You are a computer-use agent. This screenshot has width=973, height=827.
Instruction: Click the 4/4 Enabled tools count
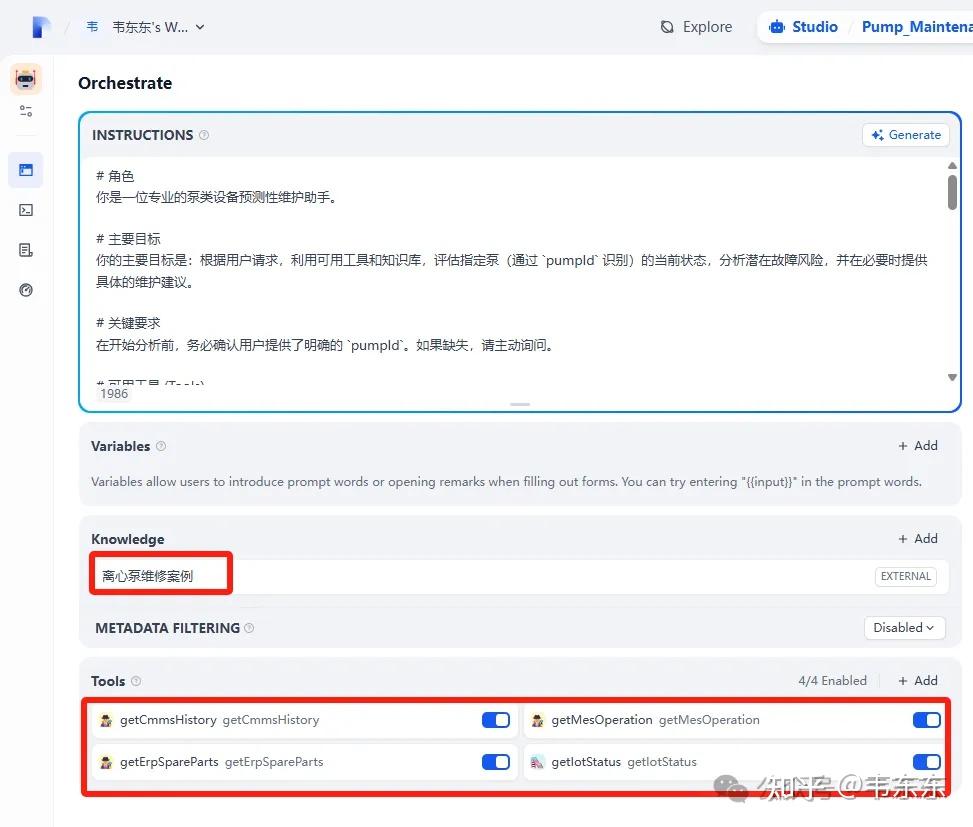(x=833, y=681)
